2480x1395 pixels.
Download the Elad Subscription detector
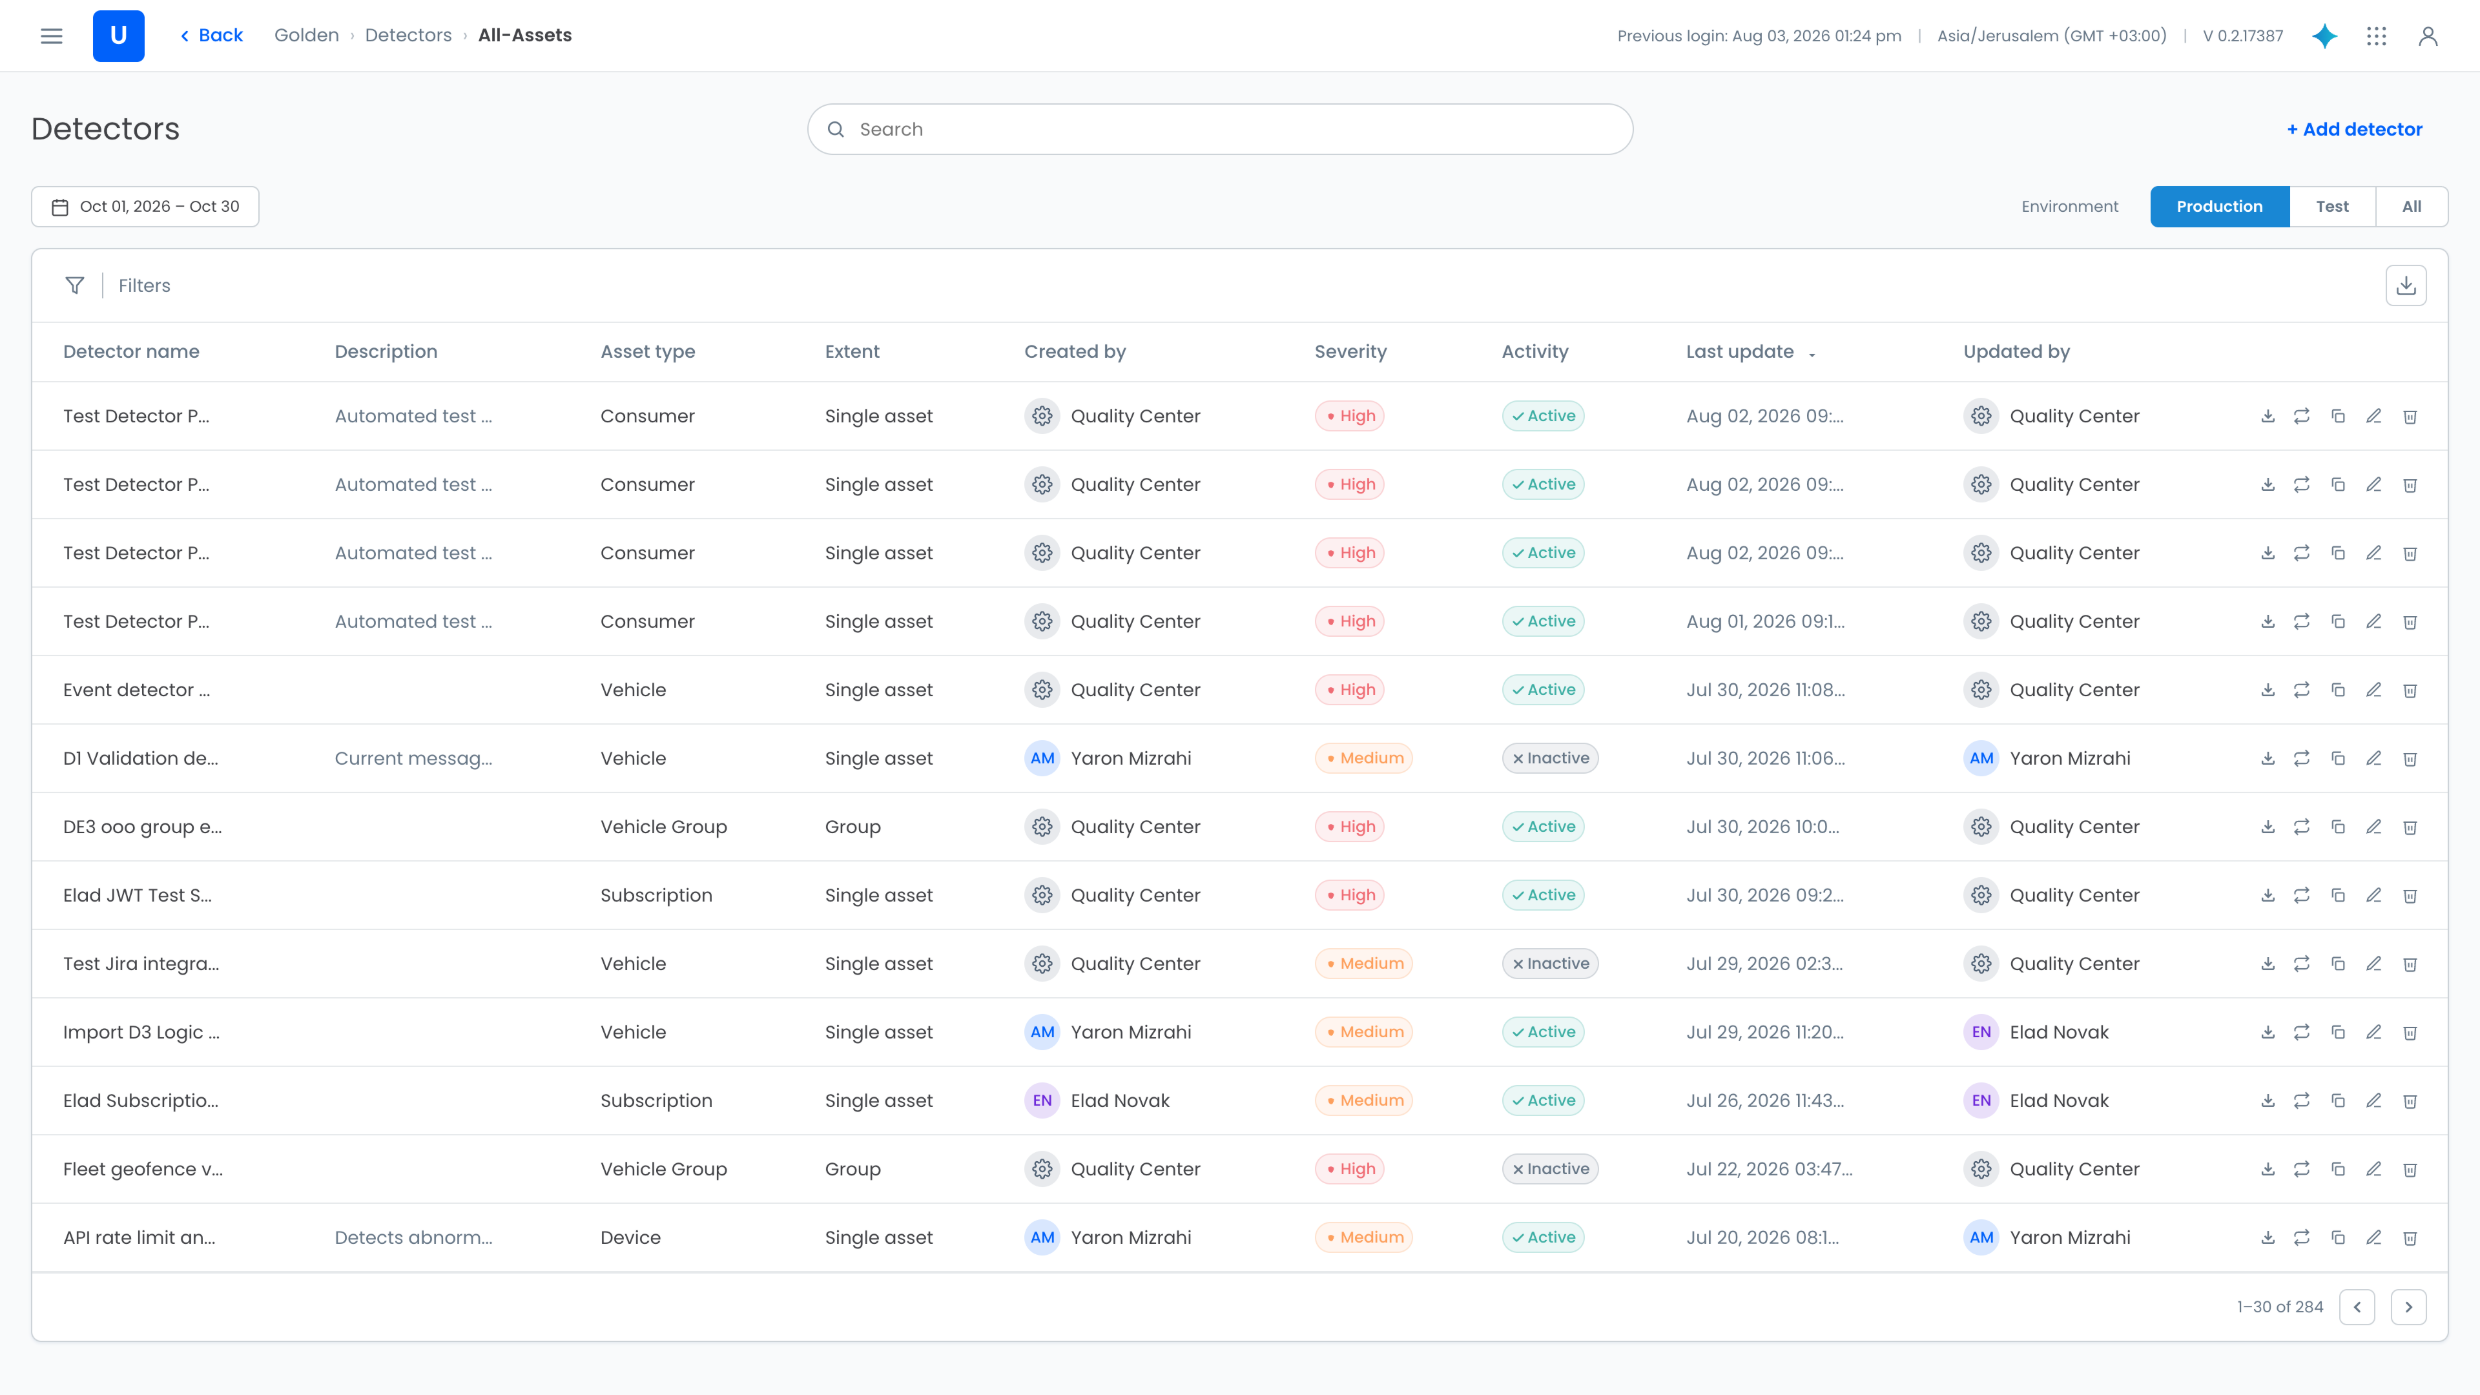pyautogui.click(x=2268, y=1101)
